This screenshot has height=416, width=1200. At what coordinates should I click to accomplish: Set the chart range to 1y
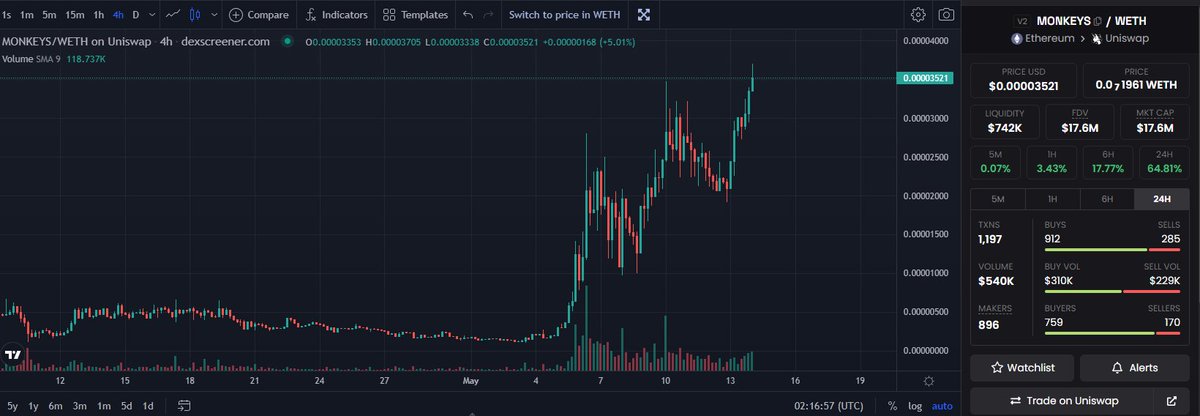point(34,406)
